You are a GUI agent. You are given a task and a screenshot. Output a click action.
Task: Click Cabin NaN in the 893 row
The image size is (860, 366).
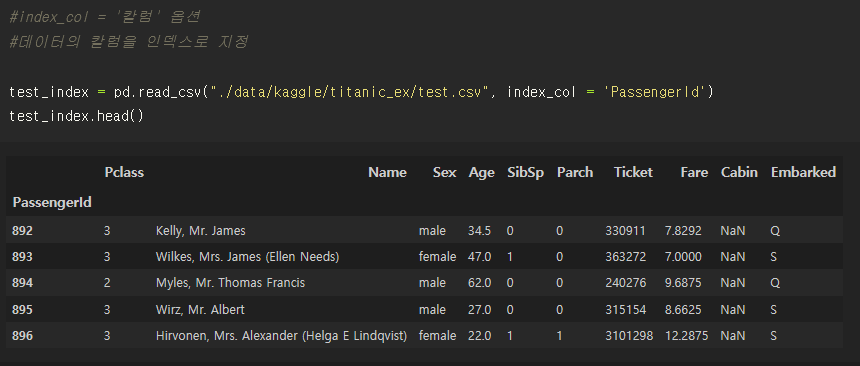click(x=733, y=257)
